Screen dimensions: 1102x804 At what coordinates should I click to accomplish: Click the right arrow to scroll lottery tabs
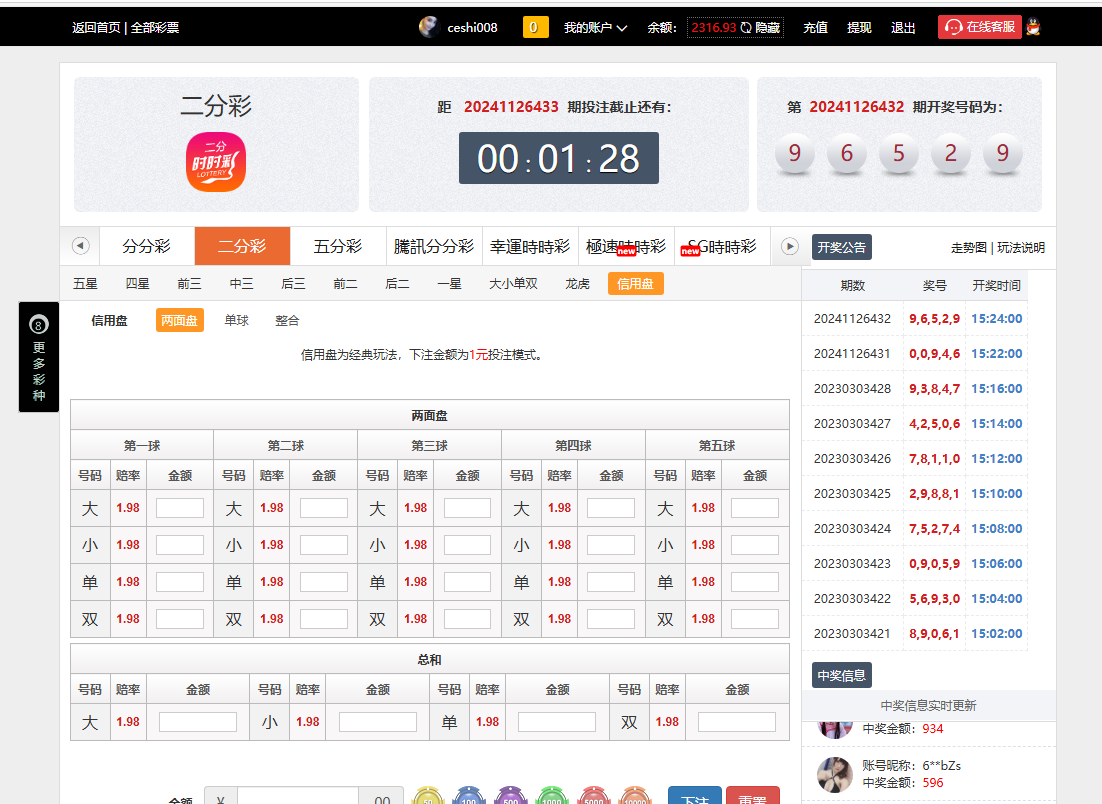point(789,245)
